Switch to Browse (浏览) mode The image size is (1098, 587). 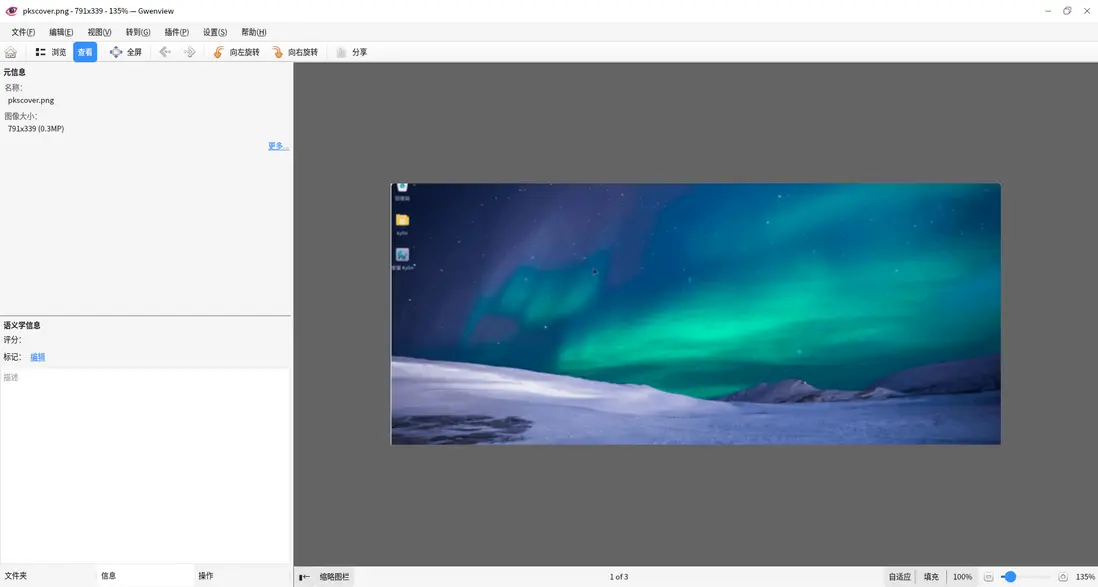tap(51, 52)
